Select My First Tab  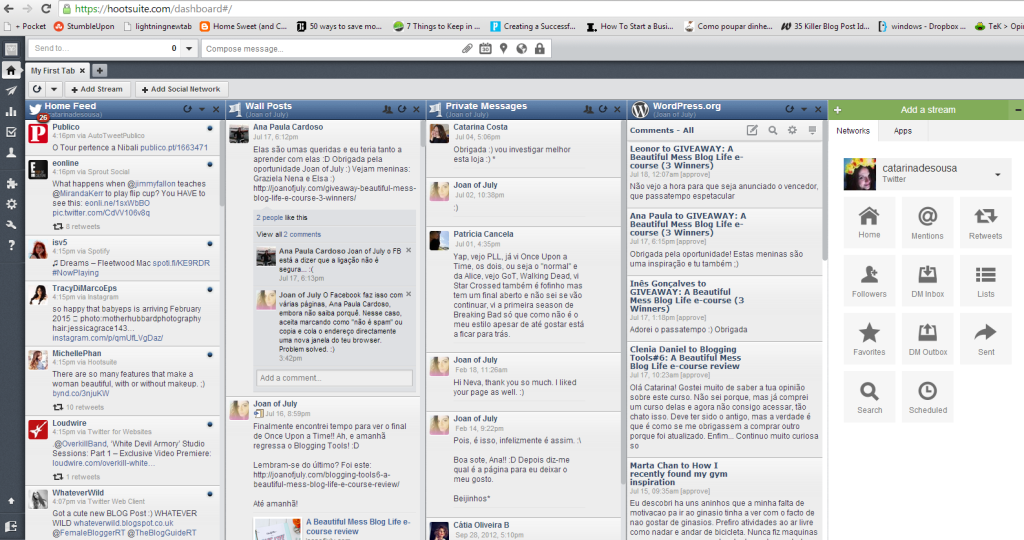click(x=53, y=71)
